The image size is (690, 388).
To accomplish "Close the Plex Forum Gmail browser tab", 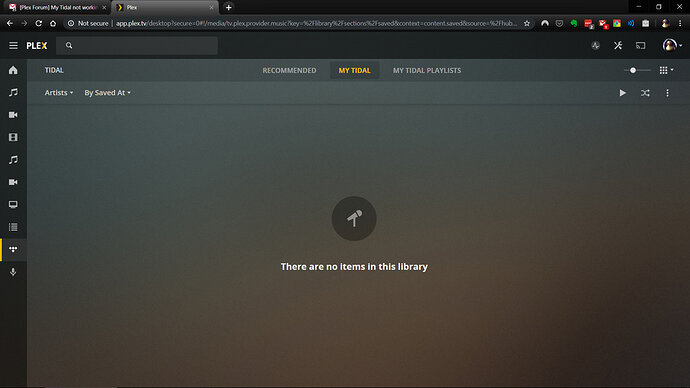I will 104,7.
